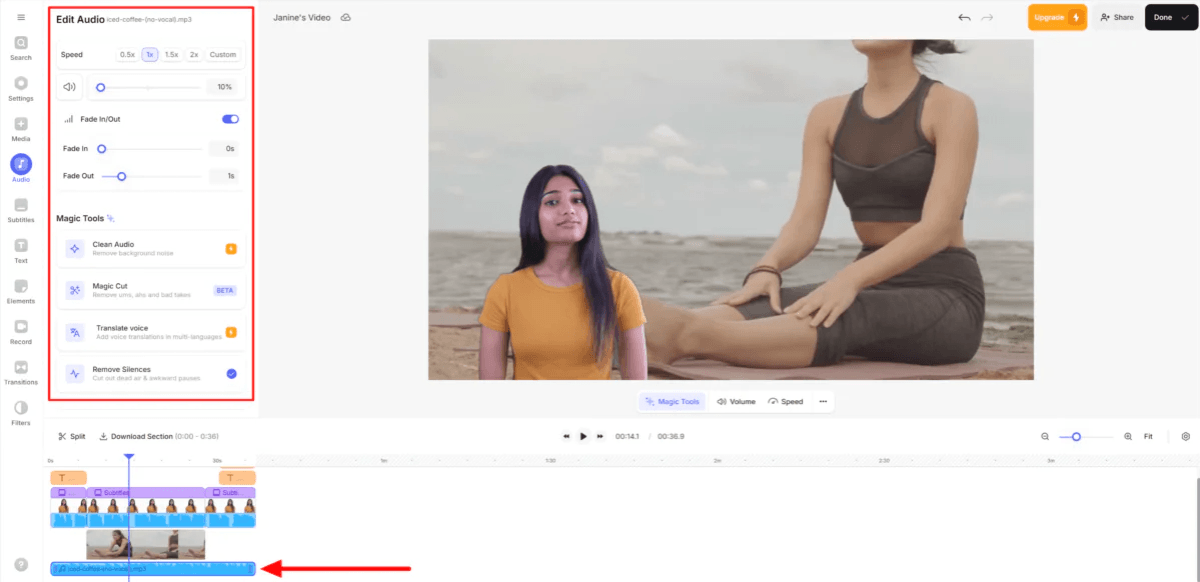
Task: Open the Custom speed option
Action: [x=223, y=55]
